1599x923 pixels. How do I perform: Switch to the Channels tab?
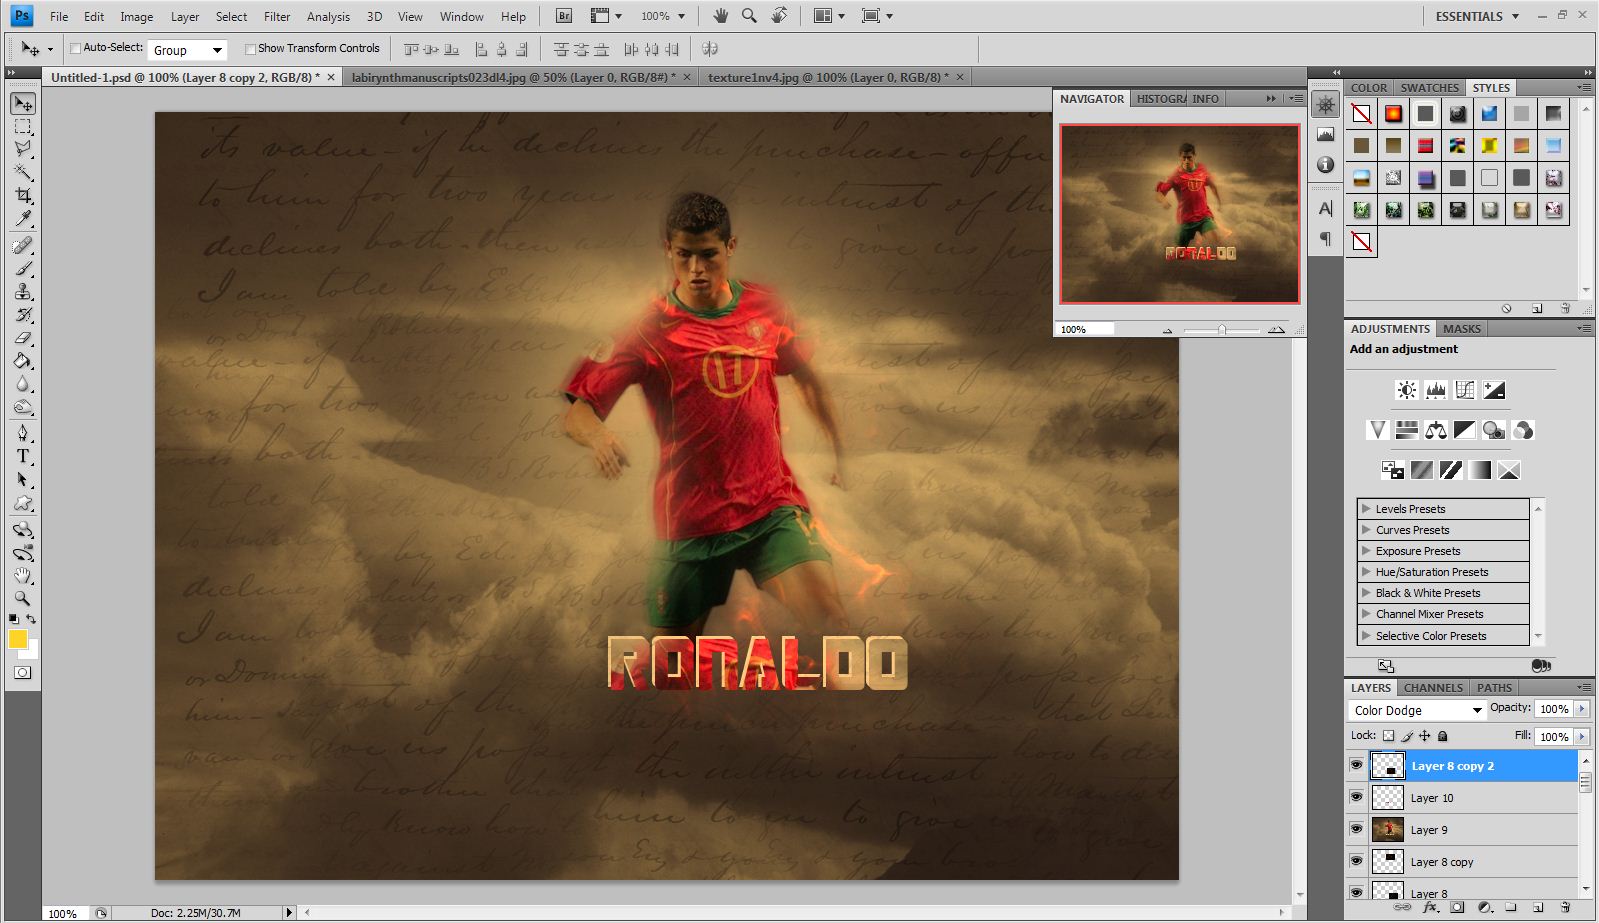[1433, 688]
